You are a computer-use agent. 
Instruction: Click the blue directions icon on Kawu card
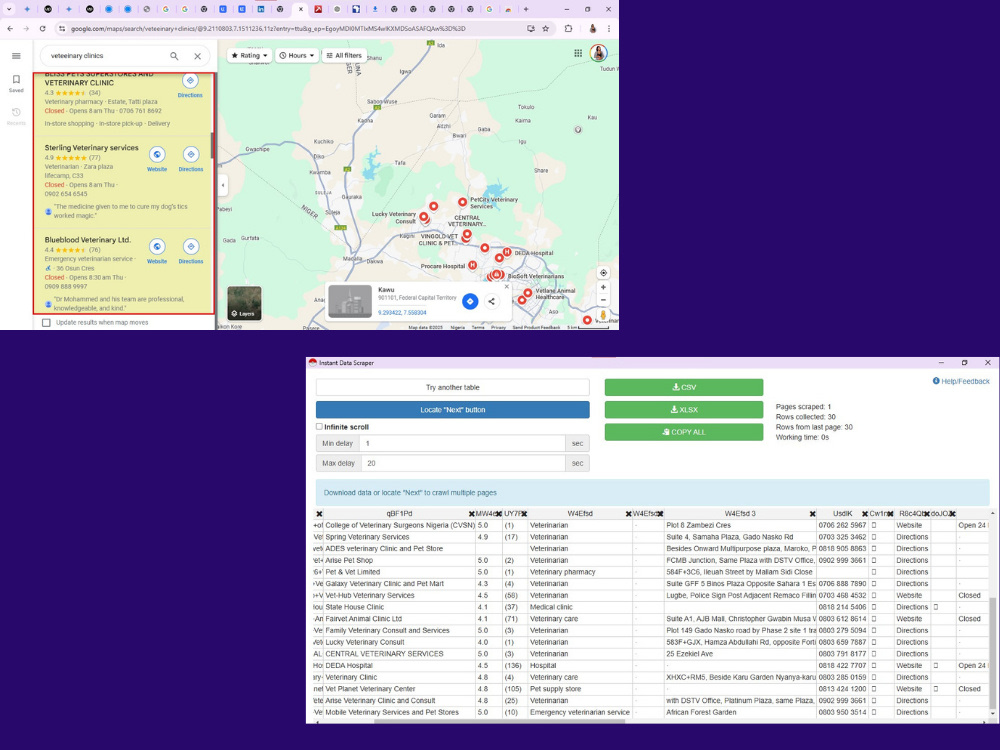pos(470,301)
